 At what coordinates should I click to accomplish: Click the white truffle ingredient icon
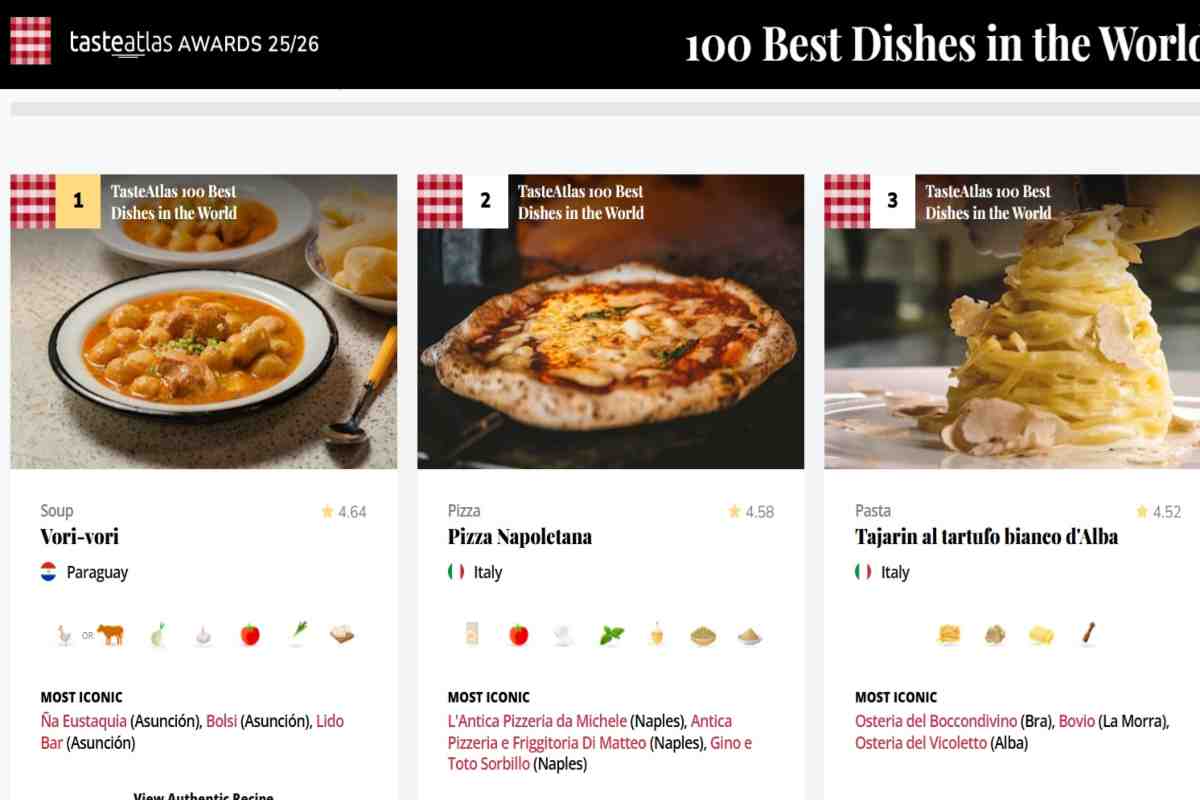pos(995,634)
